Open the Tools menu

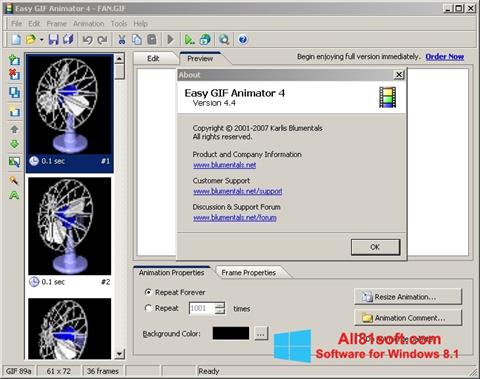pos(119,24)
